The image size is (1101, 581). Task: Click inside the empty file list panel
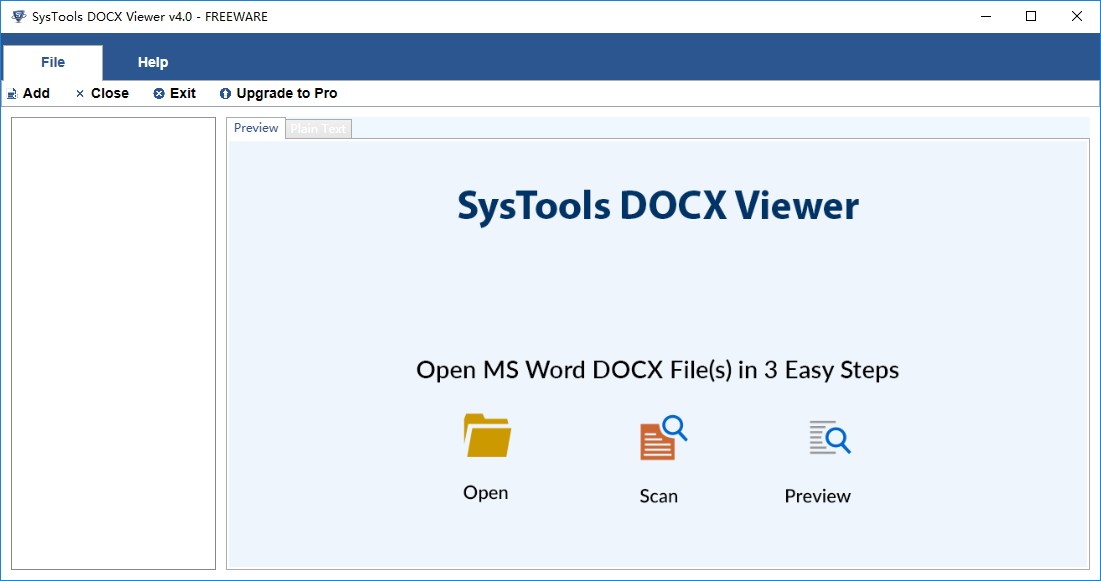[x=113, y=343]
